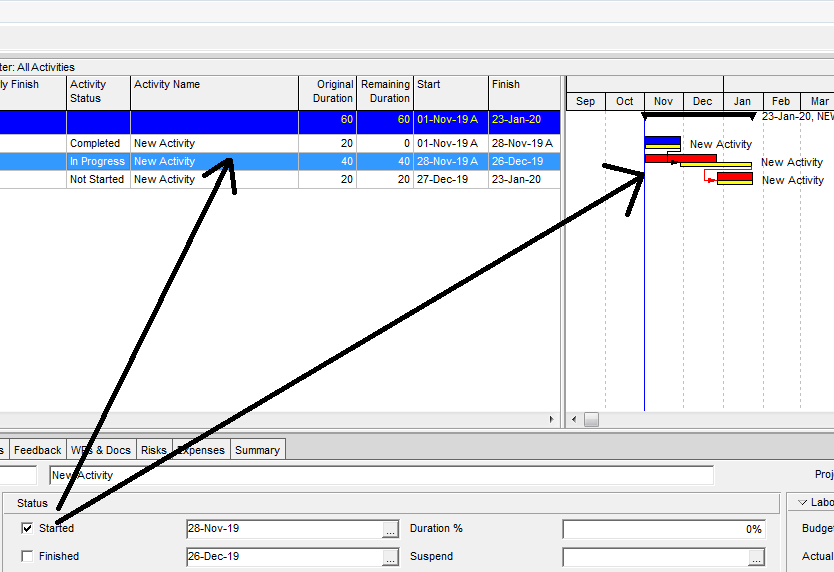Select the In Progress status cell

(98, 161)
